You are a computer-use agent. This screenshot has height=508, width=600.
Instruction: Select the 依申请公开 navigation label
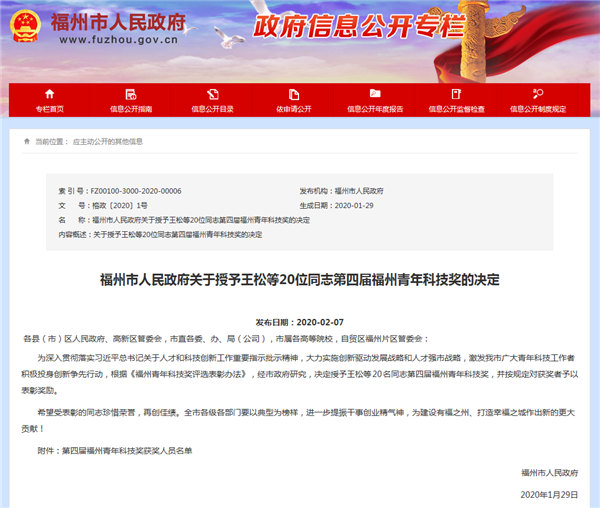coord(294,109)
